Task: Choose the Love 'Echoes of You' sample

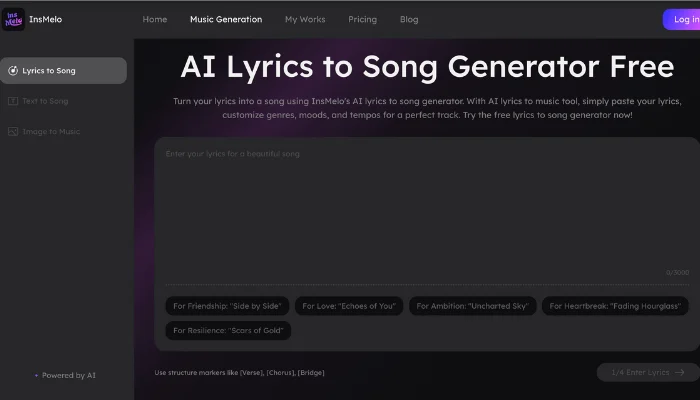Action: (349, 306)
